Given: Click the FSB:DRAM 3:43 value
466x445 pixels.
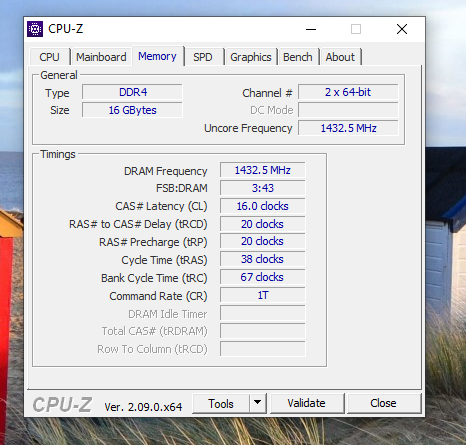Looking at the screenshot, I should click(x=263, y=188).
